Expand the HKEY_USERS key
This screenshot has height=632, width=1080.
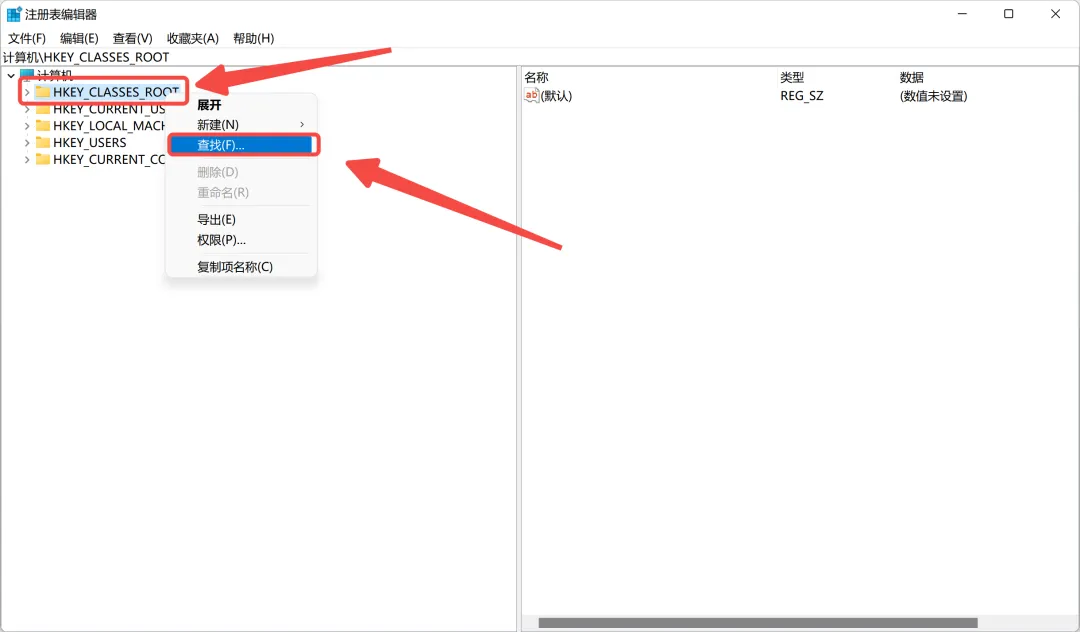[x=27, y=143]
